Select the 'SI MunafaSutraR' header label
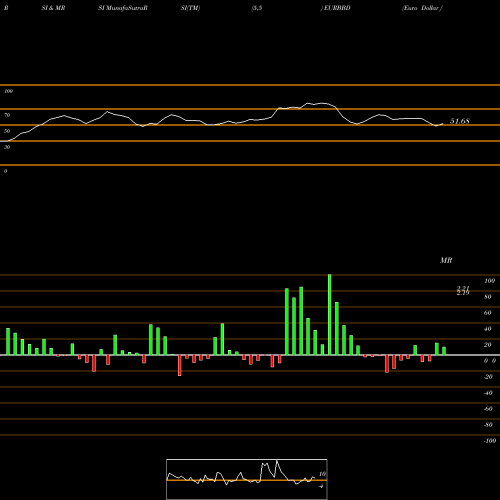This screenshot has height=500, width=500. point(123,8)
